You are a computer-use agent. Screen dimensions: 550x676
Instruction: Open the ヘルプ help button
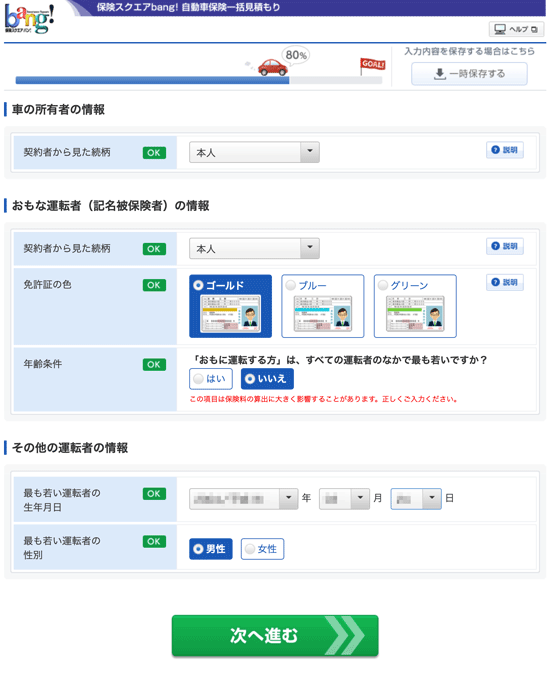[516, 29]
